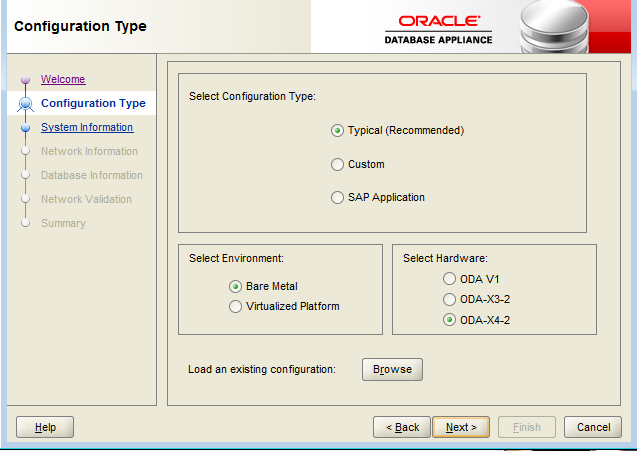Click the Database Information step
637x451 pixels.
pyautogui.click(x=92, y=175)
